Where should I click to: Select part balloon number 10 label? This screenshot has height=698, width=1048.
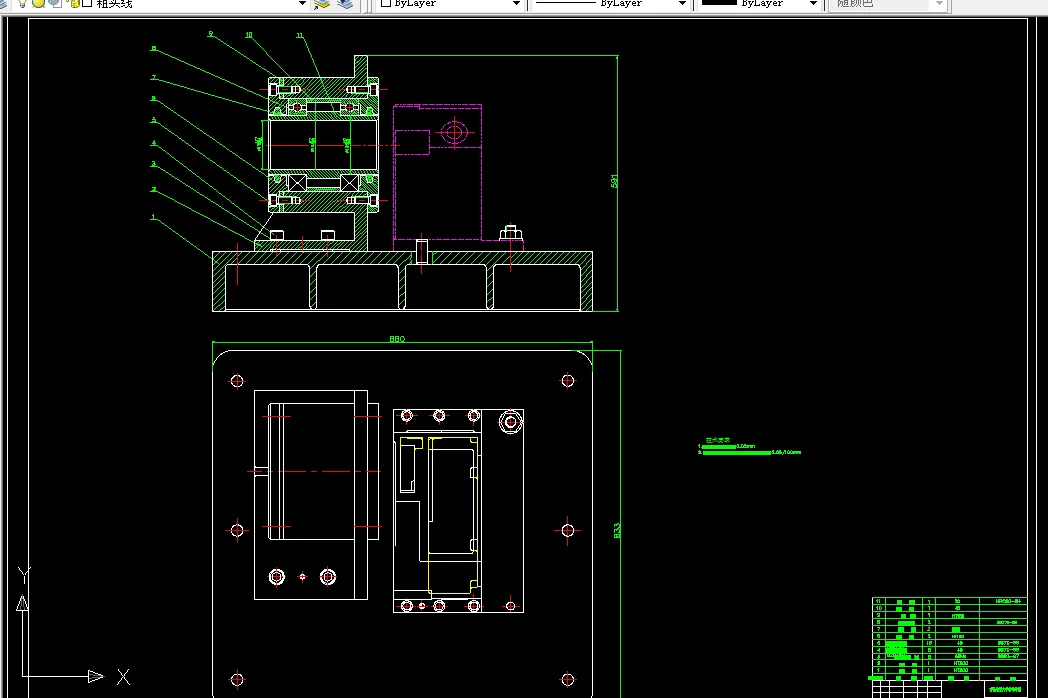249,35
